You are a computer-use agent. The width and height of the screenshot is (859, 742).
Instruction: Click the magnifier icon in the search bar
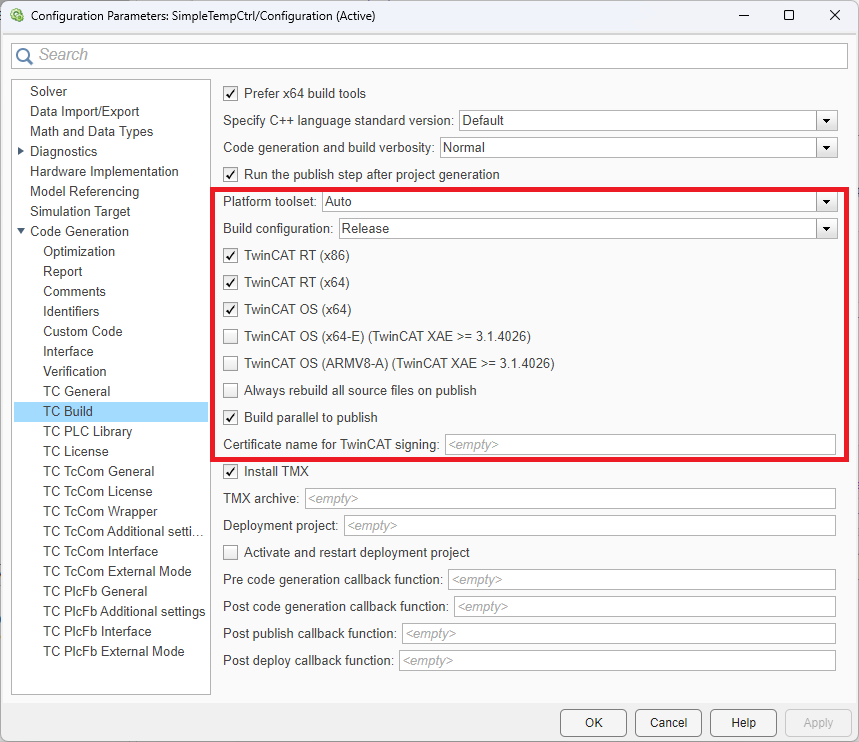click(26, 55)
